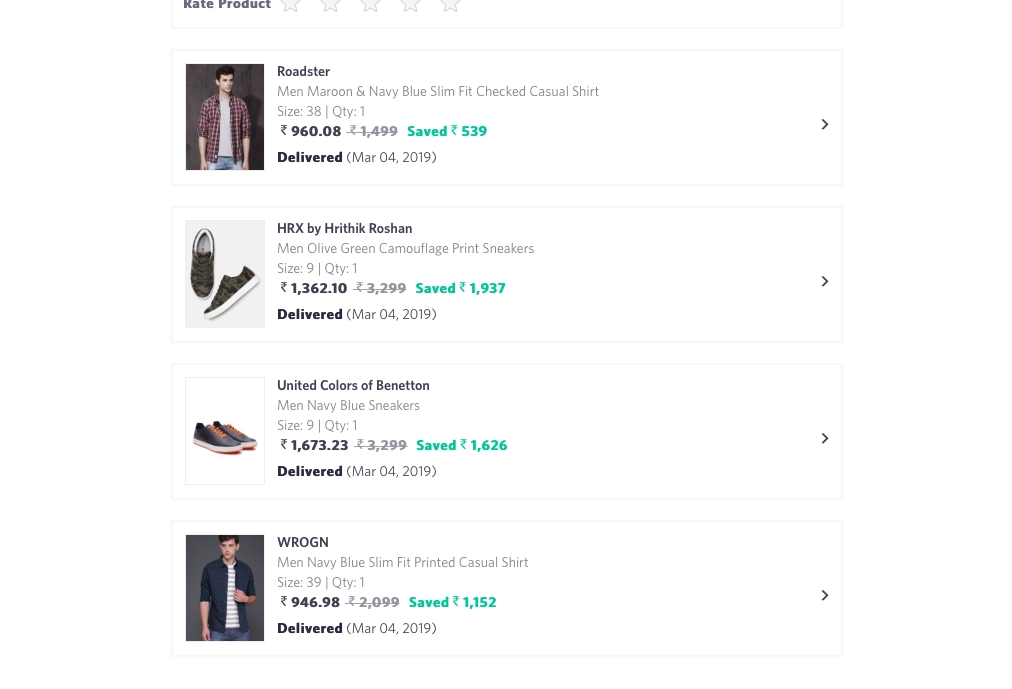Select the fifth rating star
This screenshot has width=1012, height=689.
point(450,6)
